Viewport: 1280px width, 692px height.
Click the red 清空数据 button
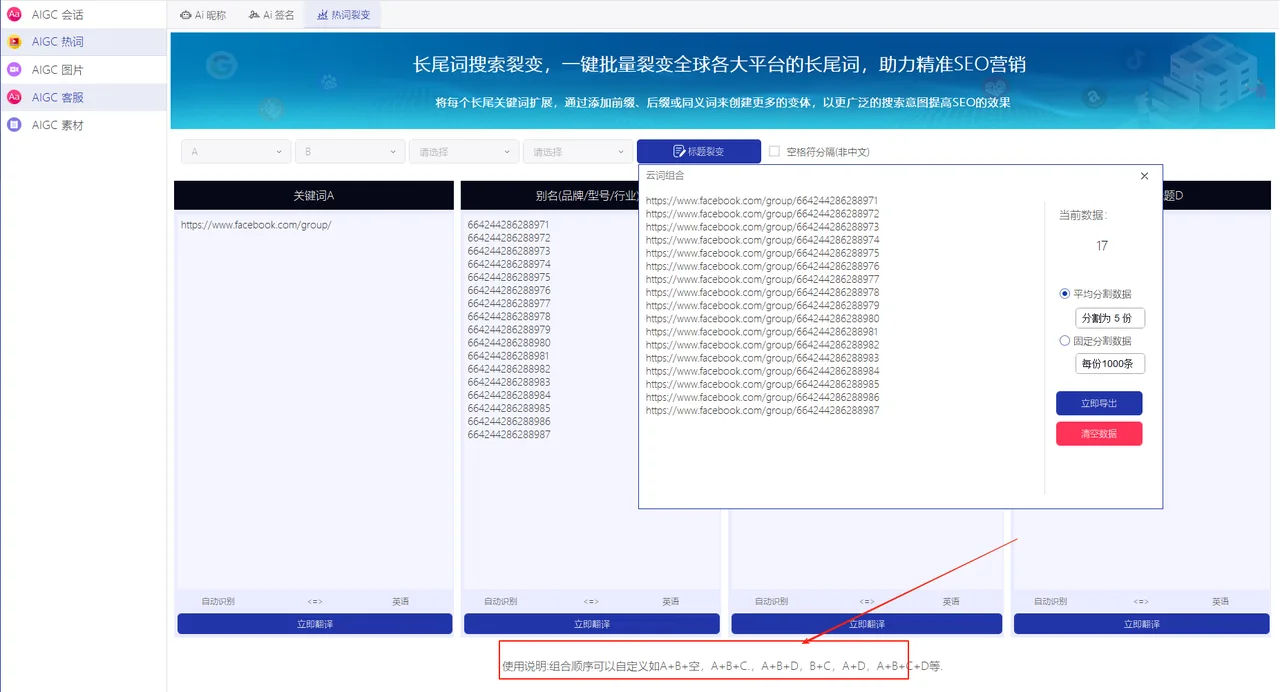pyautogui.click(x=1098, y=434)
